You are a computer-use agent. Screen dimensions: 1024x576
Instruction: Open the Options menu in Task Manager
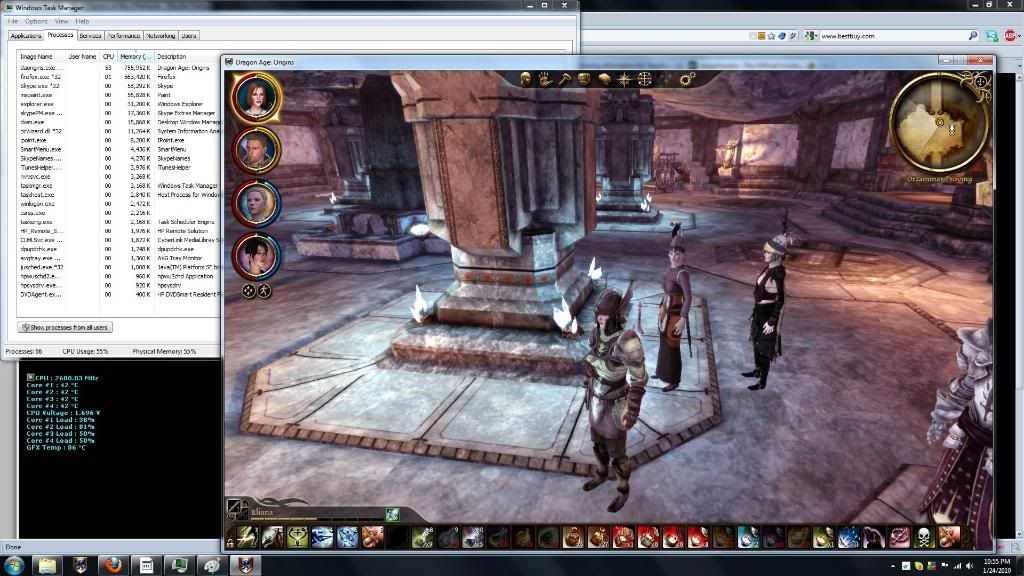pyautogui.click(x=36, y=21)
